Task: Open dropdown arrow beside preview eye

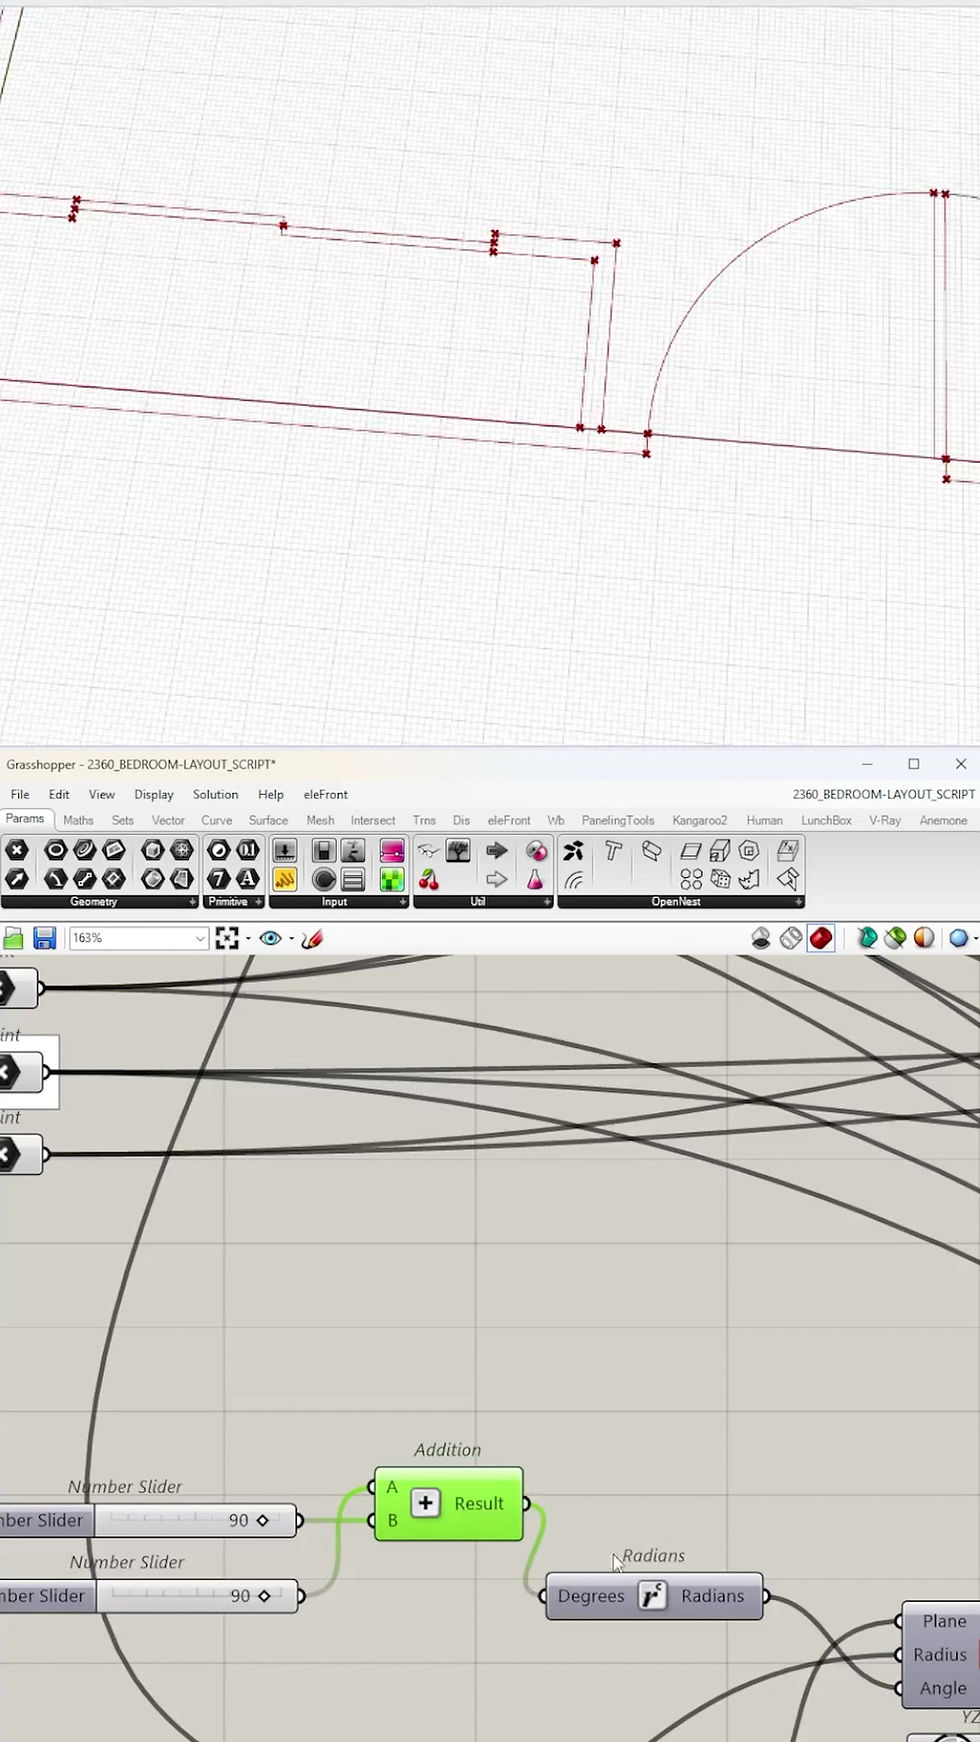Action: click(291, 938)
